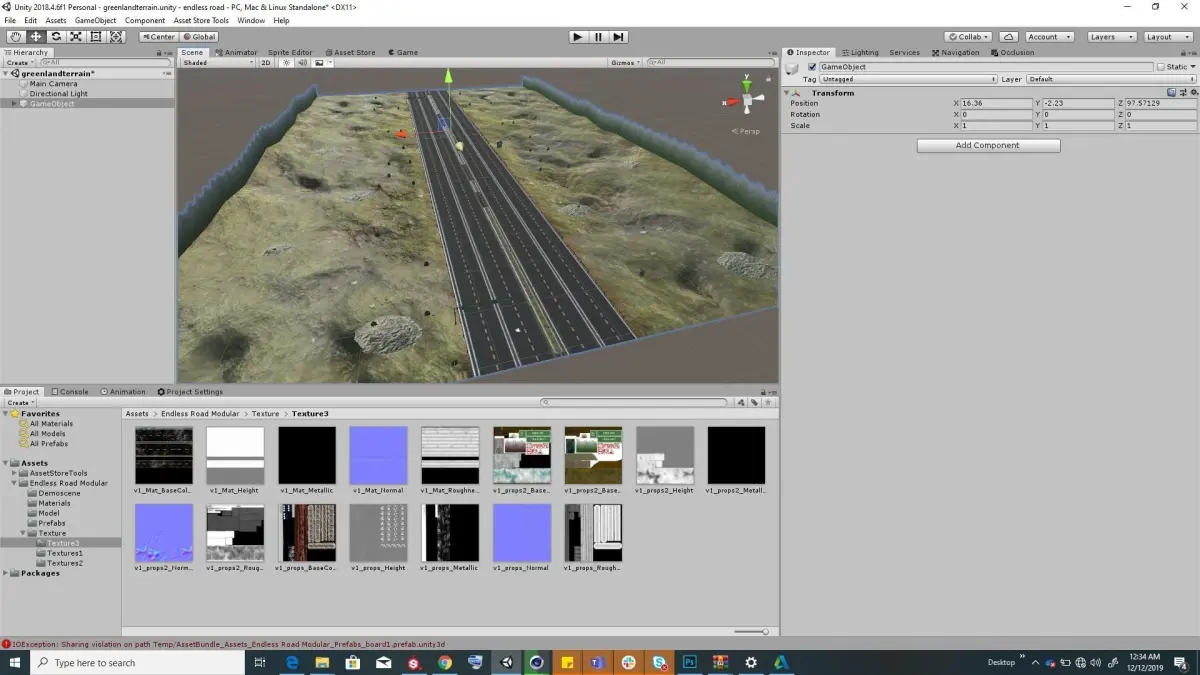Viewport: 1200px width, 675px height.
Task: Open the Project Create menu button
Action: (x=18, y=402)
